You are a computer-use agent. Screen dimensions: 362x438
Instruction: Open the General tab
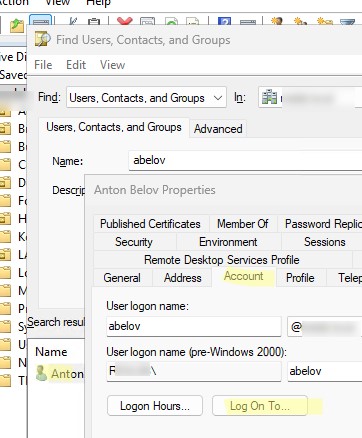(x=122, y=278)
